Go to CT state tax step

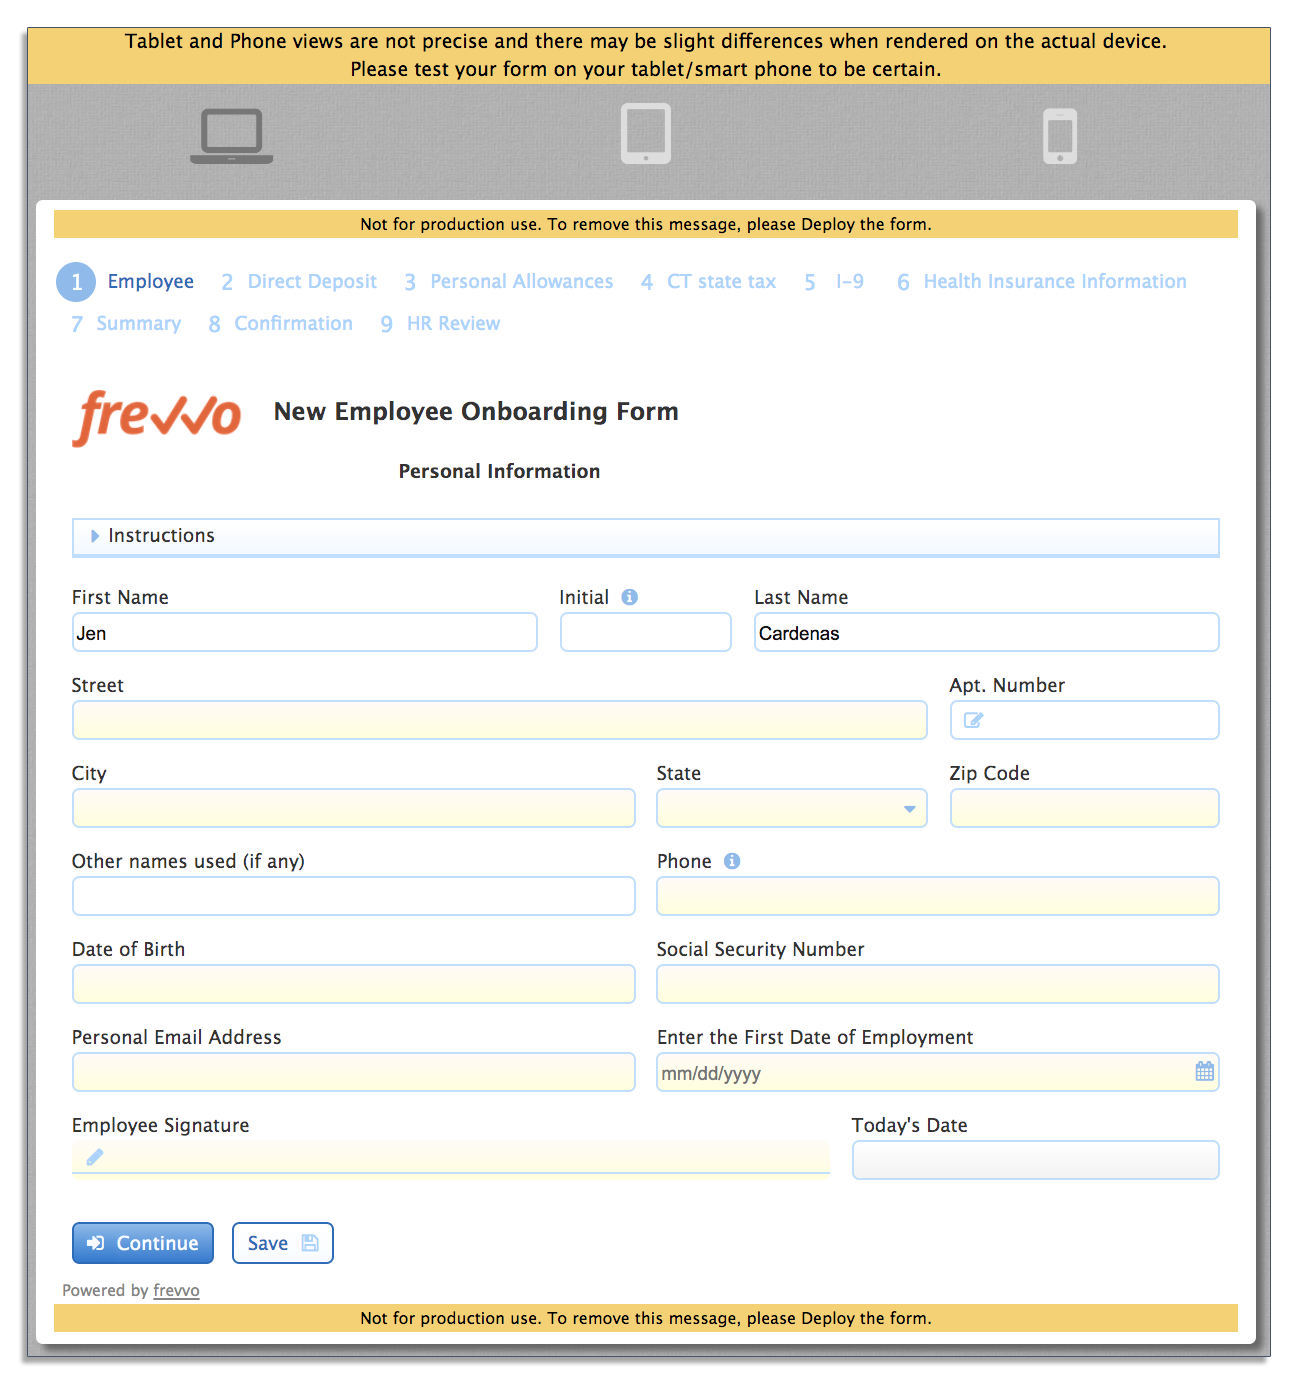pos(708,282)
